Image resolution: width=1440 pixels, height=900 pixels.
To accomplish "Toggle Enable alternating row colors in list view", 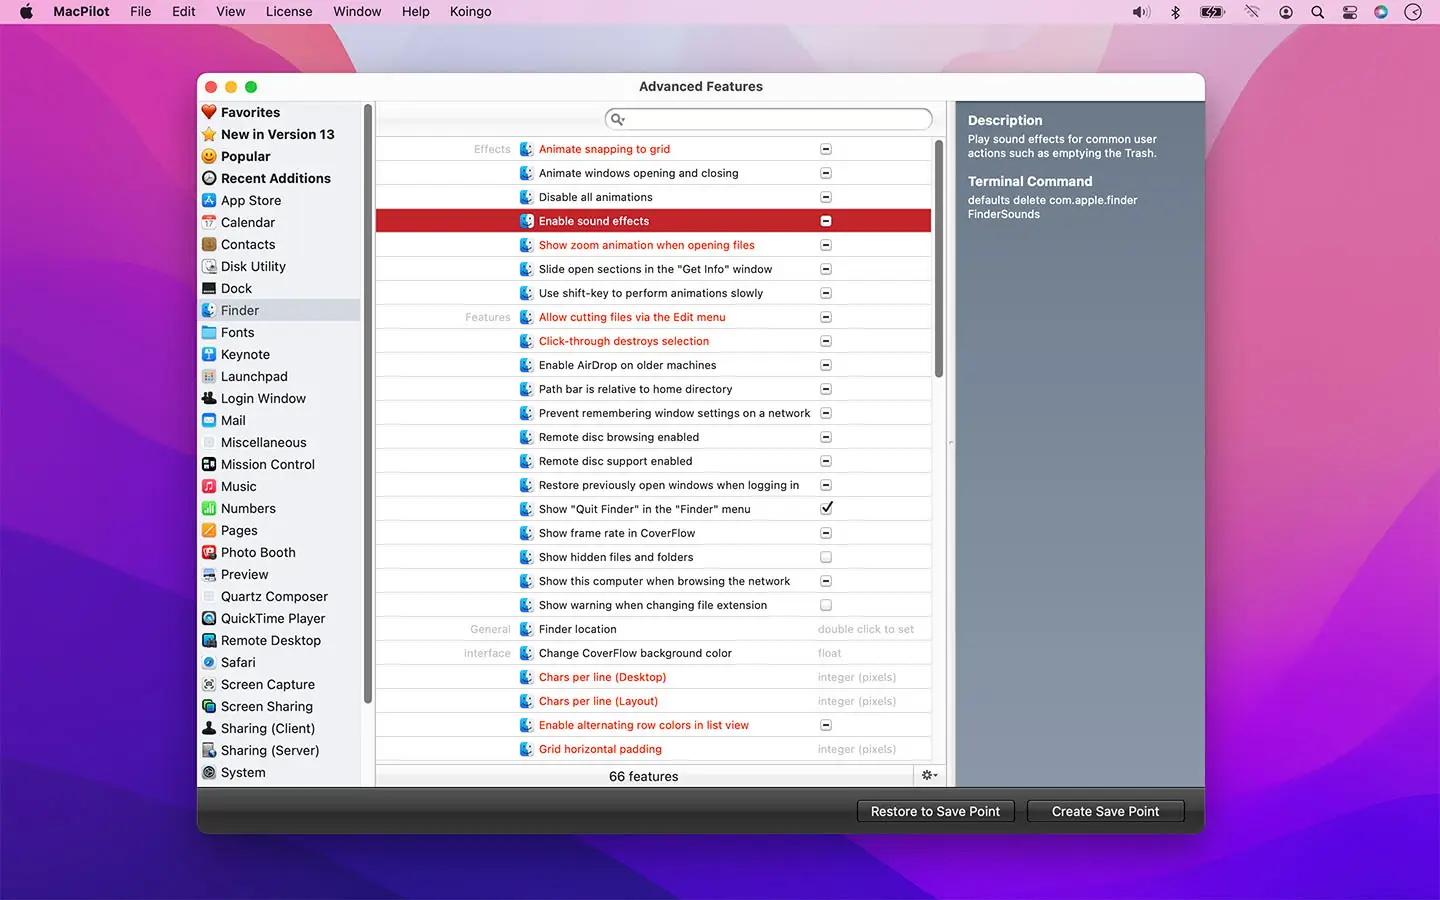I will pos(826,725).
